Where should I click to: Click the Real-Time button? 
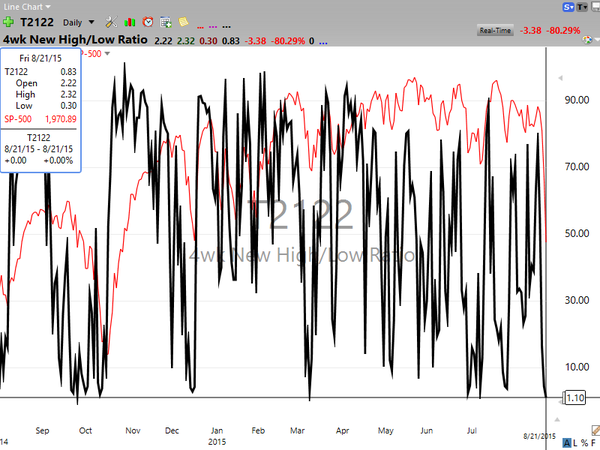point(495,31)
